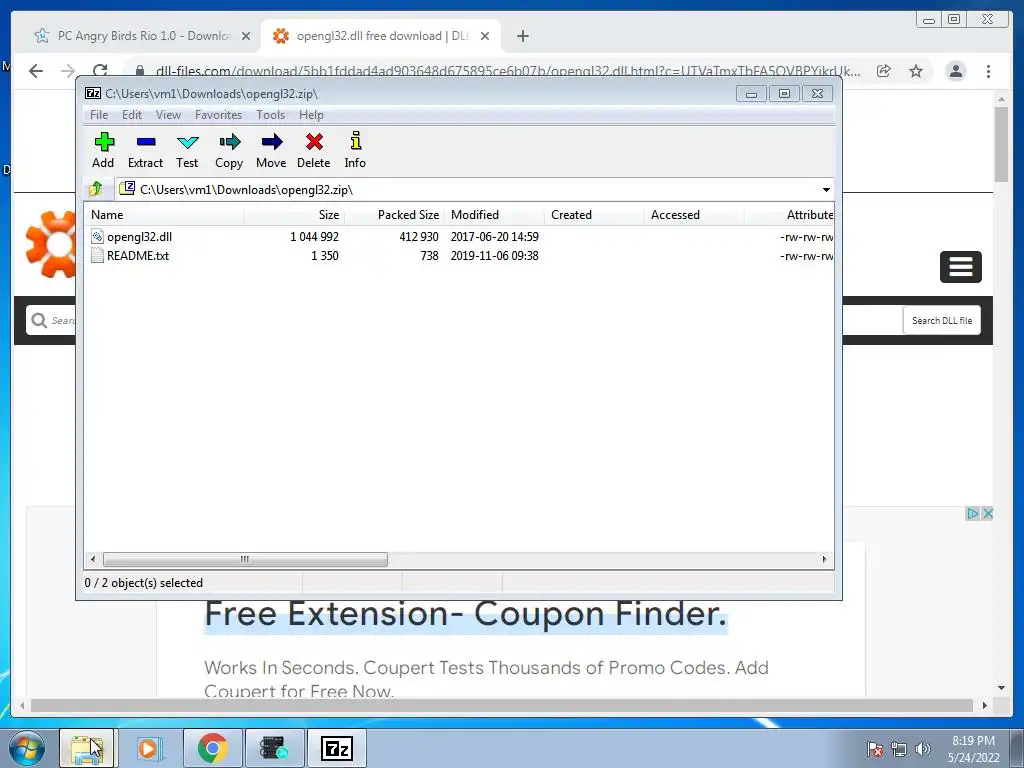The width and height of the screenshot is (1024, 768).
Task: Close the Angry Birds Rio tab
Action: (x=246, y=36)
